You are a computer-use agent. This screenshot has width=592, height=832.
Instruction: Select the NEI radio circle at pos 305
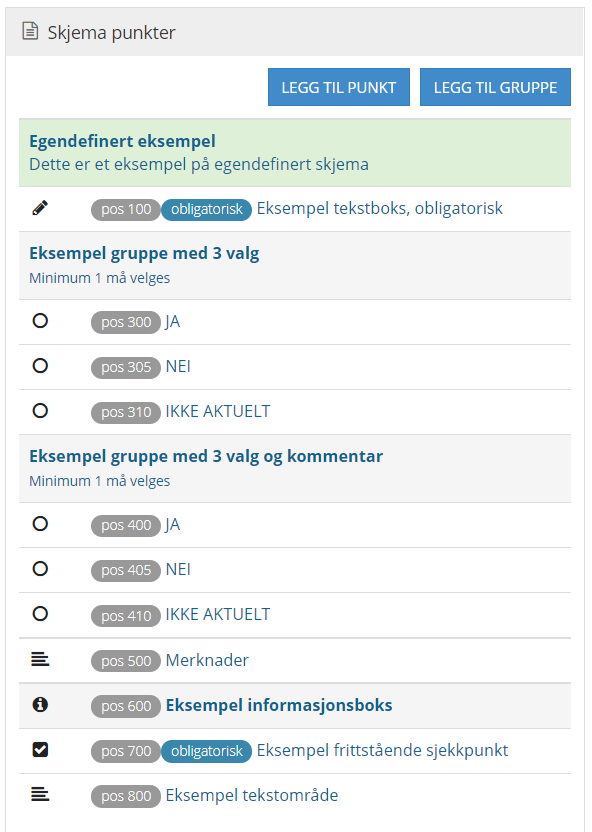[x=40, y=366]
